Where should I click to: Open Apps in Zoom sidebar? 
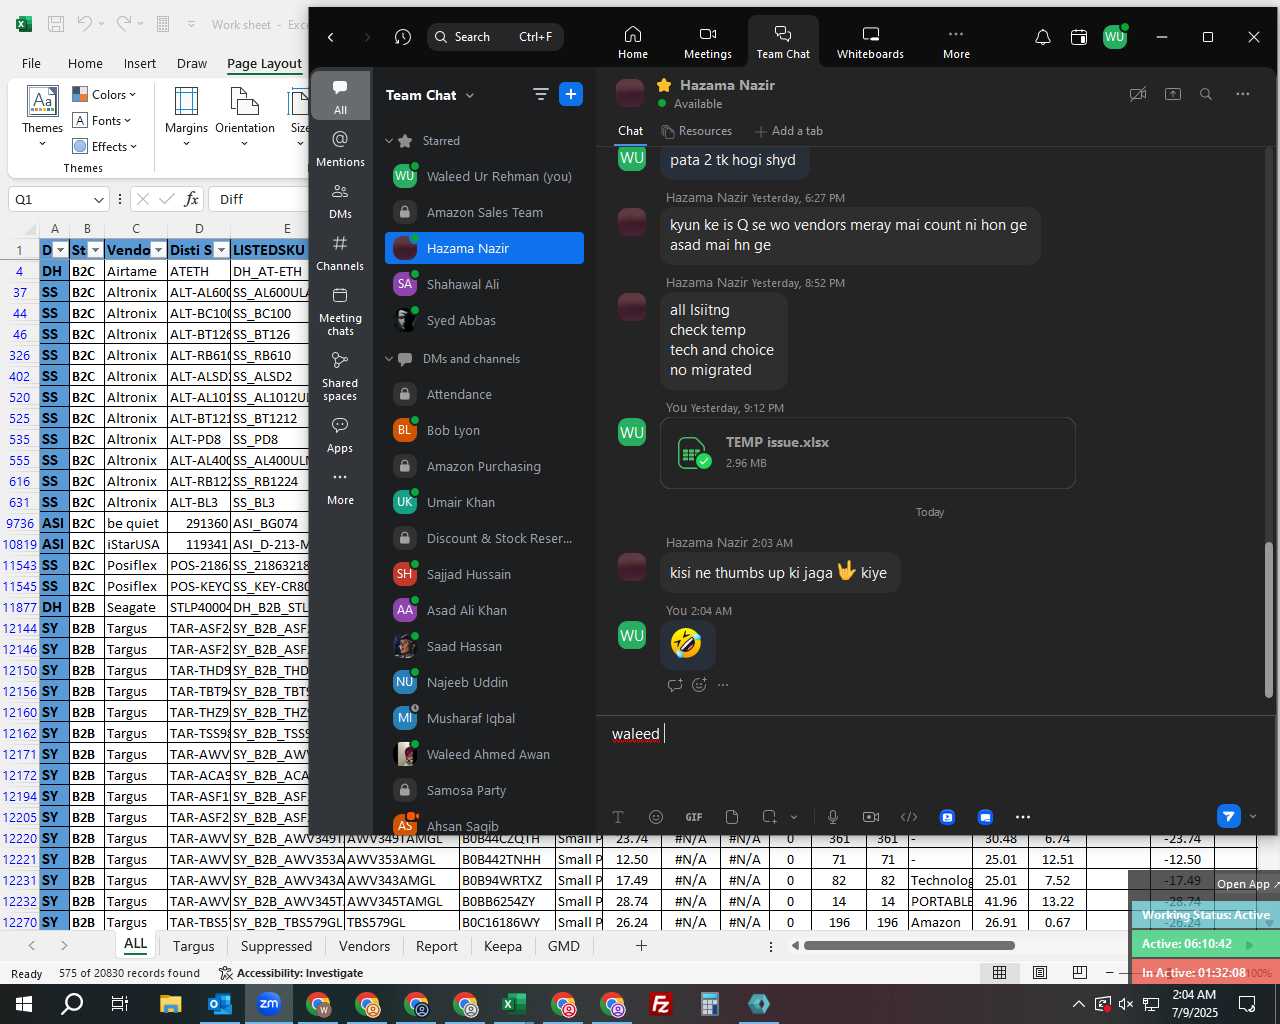[340, 435]
